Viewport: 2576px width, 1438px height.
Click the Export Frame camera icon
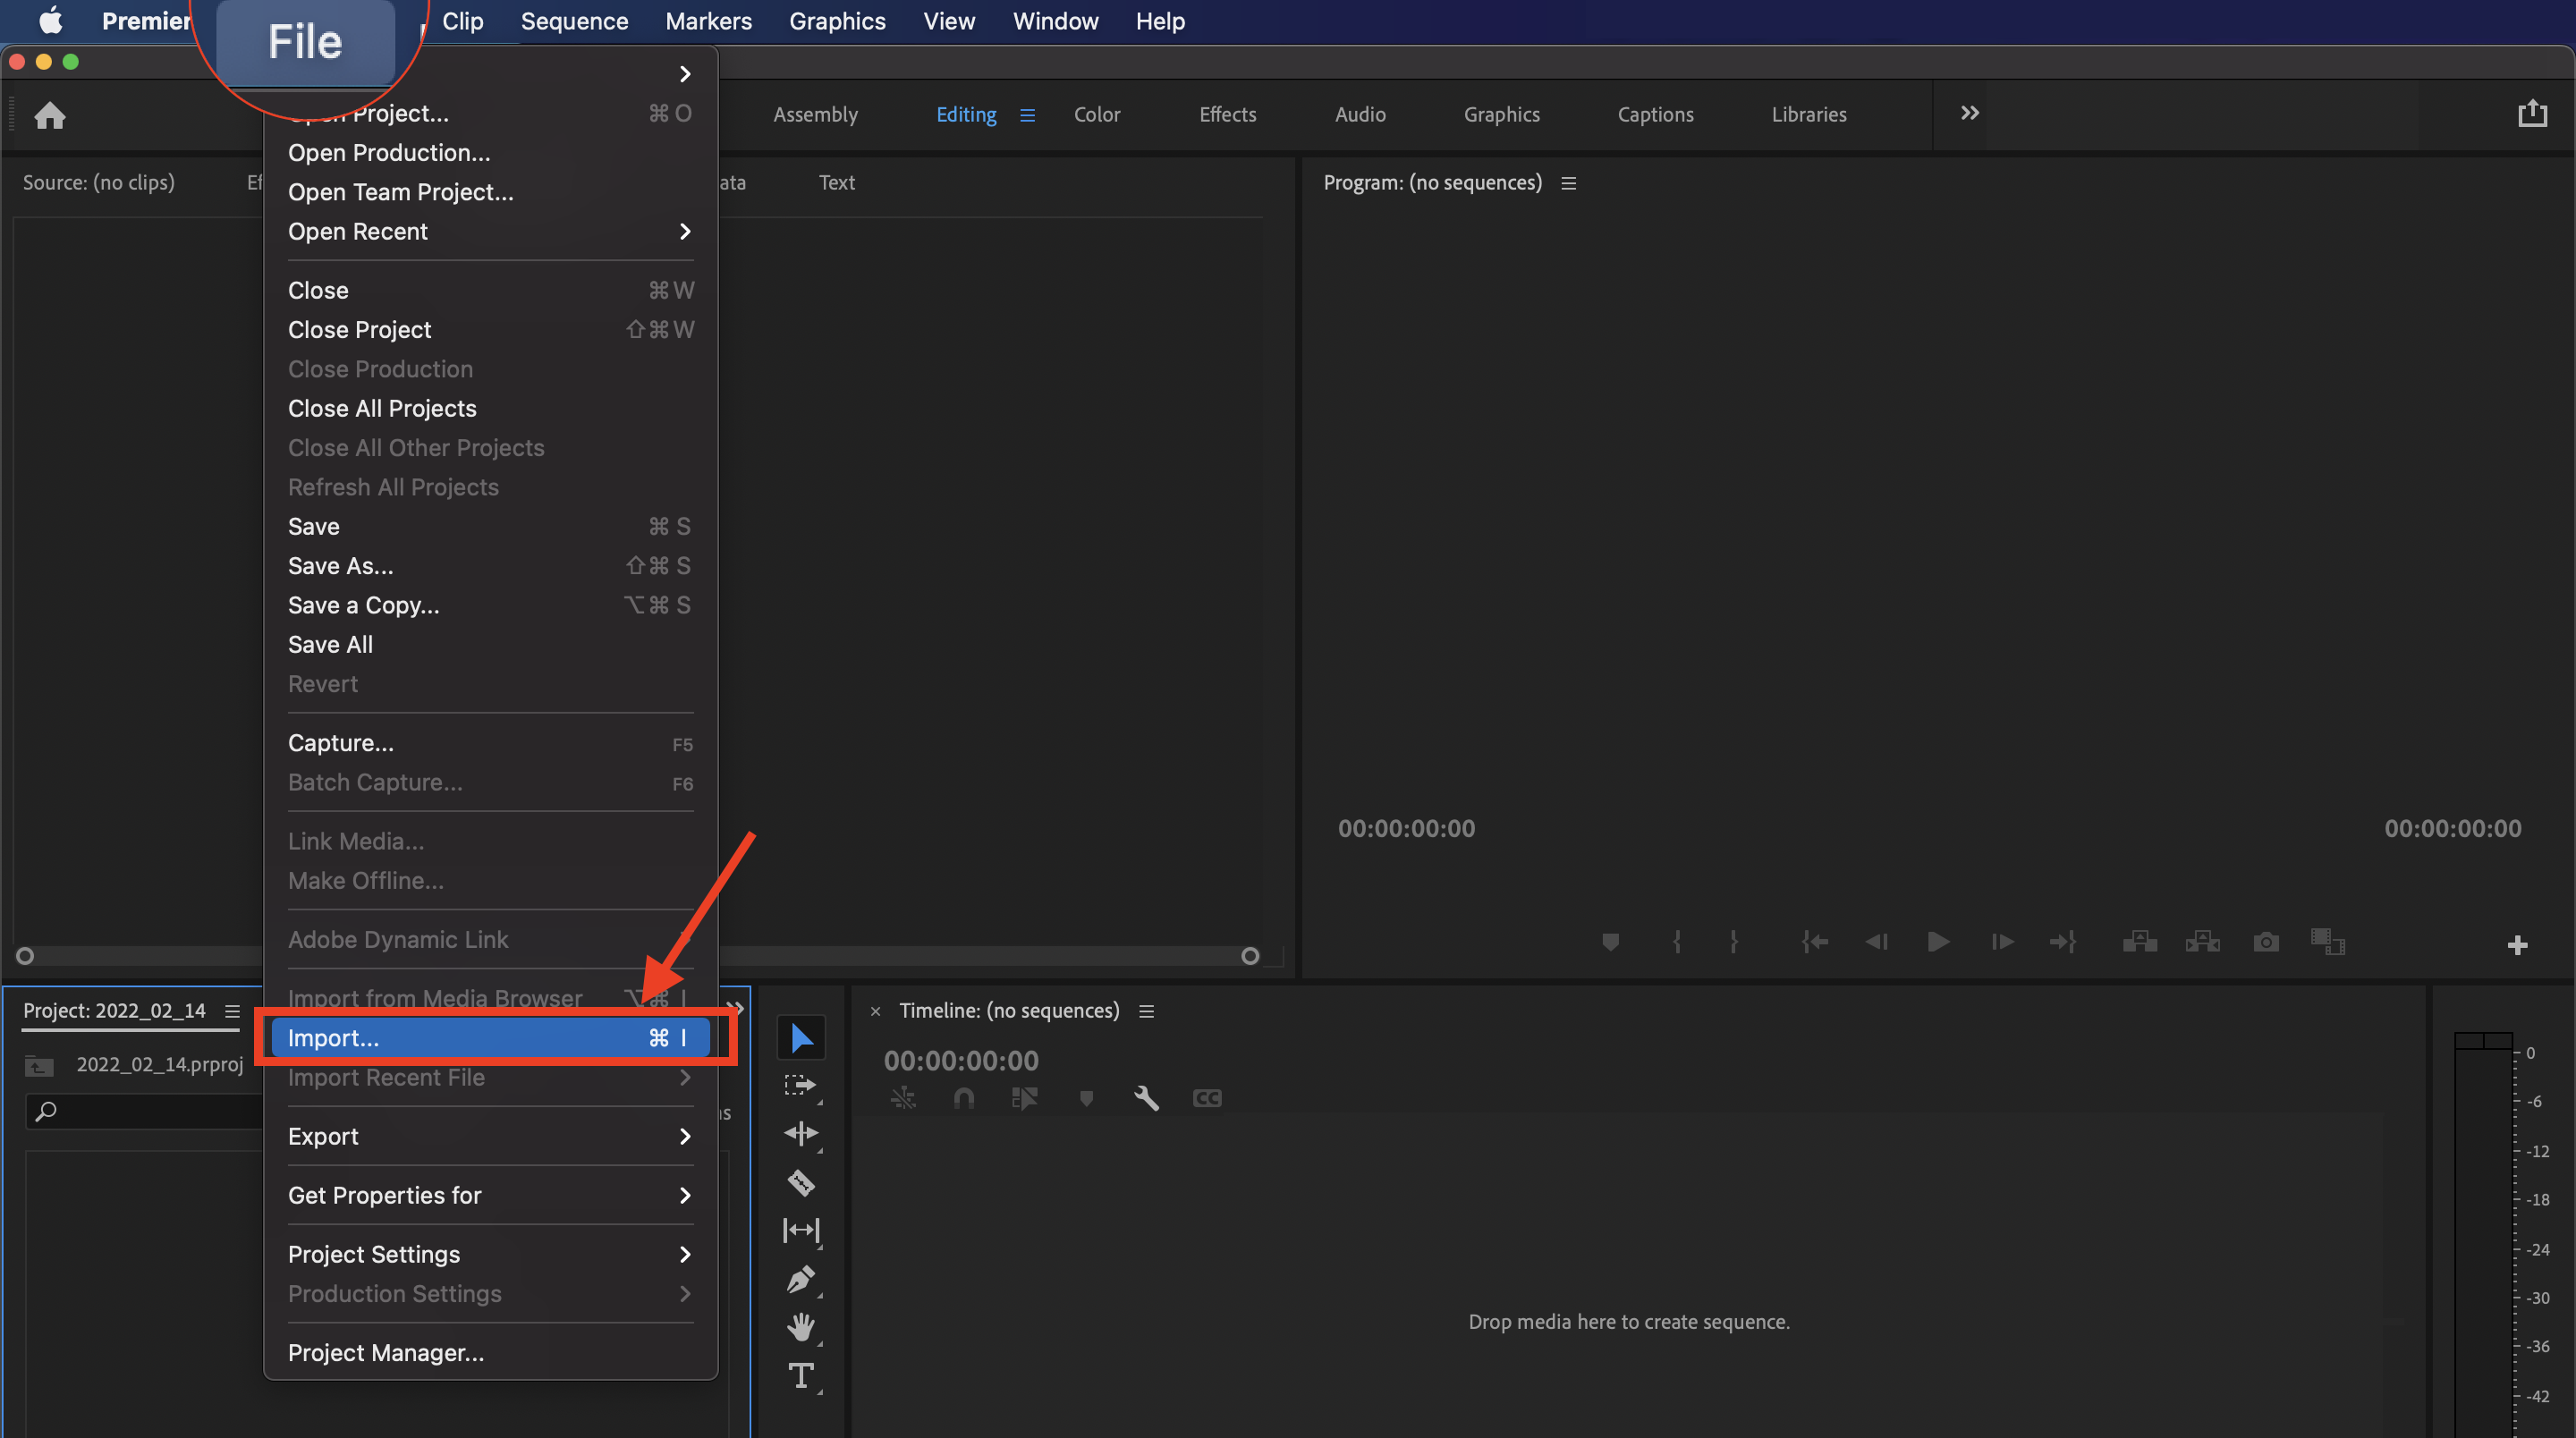(2266, 942)
